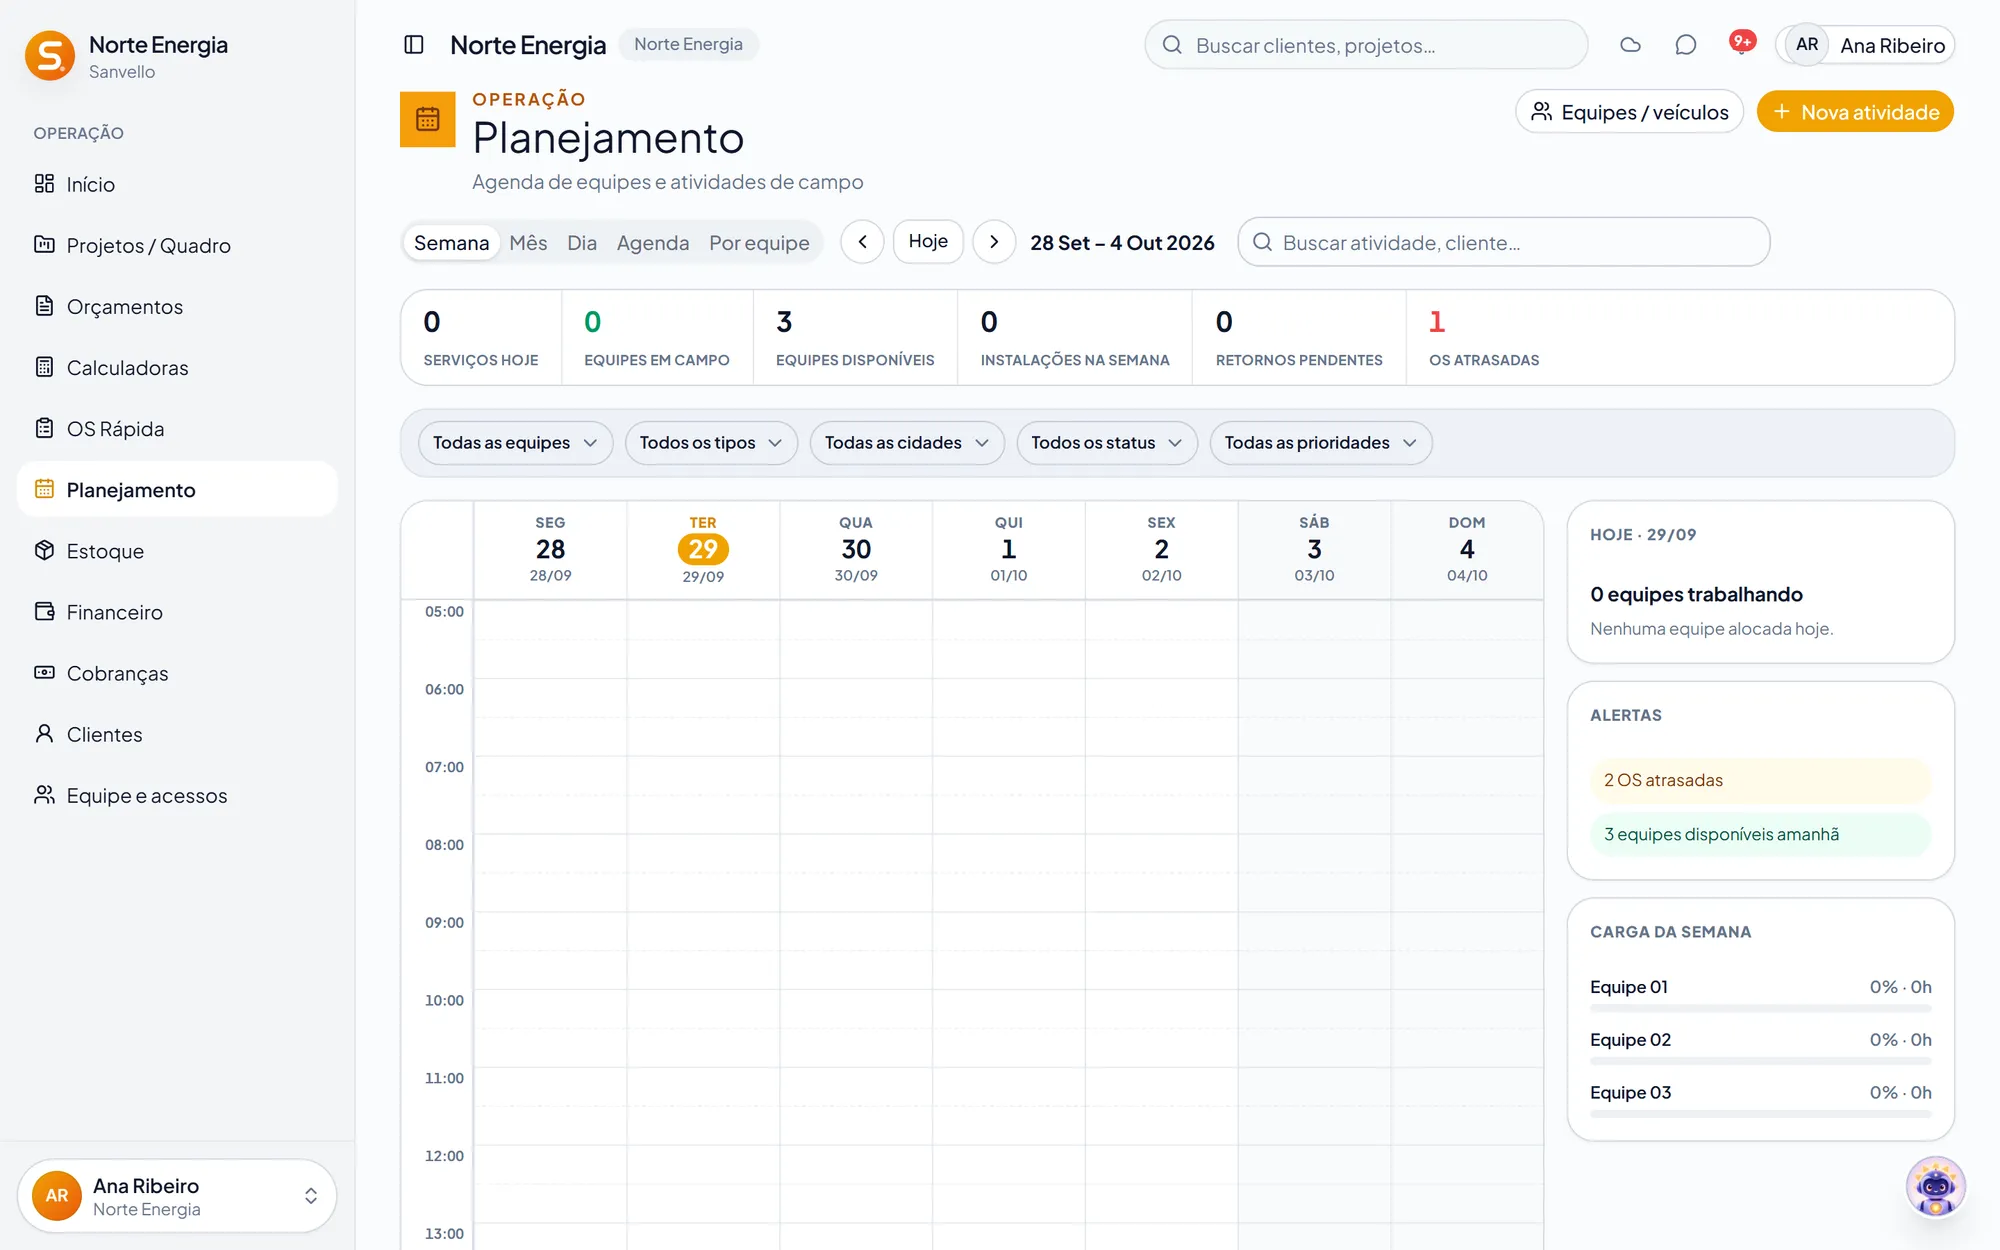Select the DOM 4 day header
The height and width of the screenshot is (1250, 2000).
(1467, 550)
